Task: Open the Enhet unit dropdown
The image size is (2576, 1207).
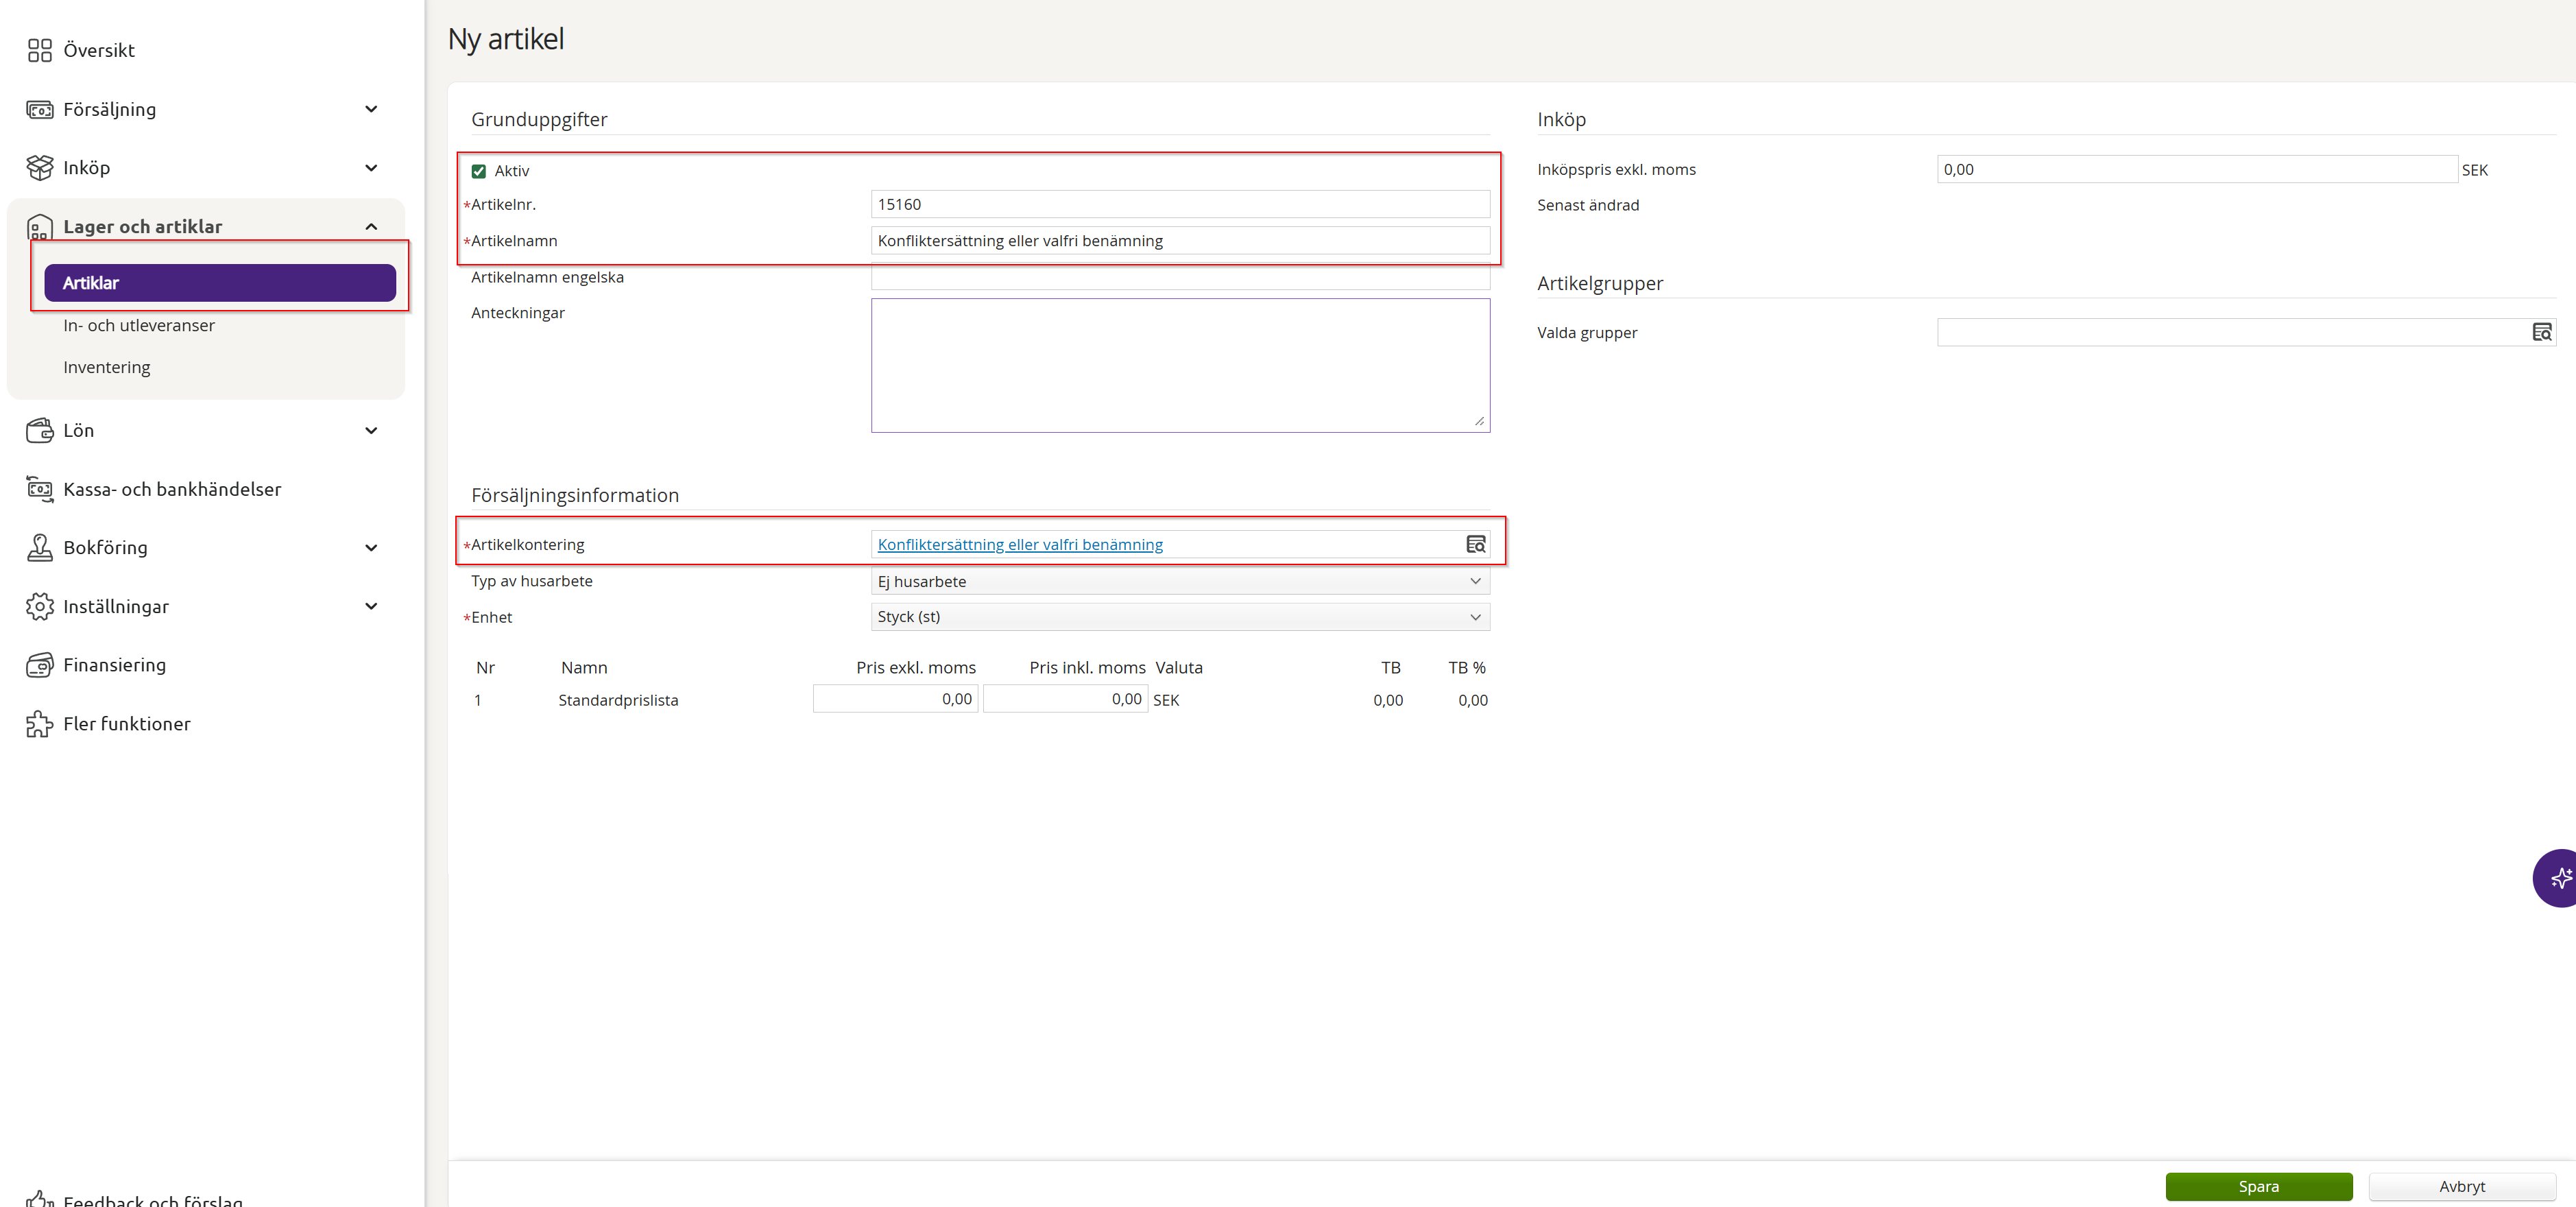Action: [x=1180, y=617]
